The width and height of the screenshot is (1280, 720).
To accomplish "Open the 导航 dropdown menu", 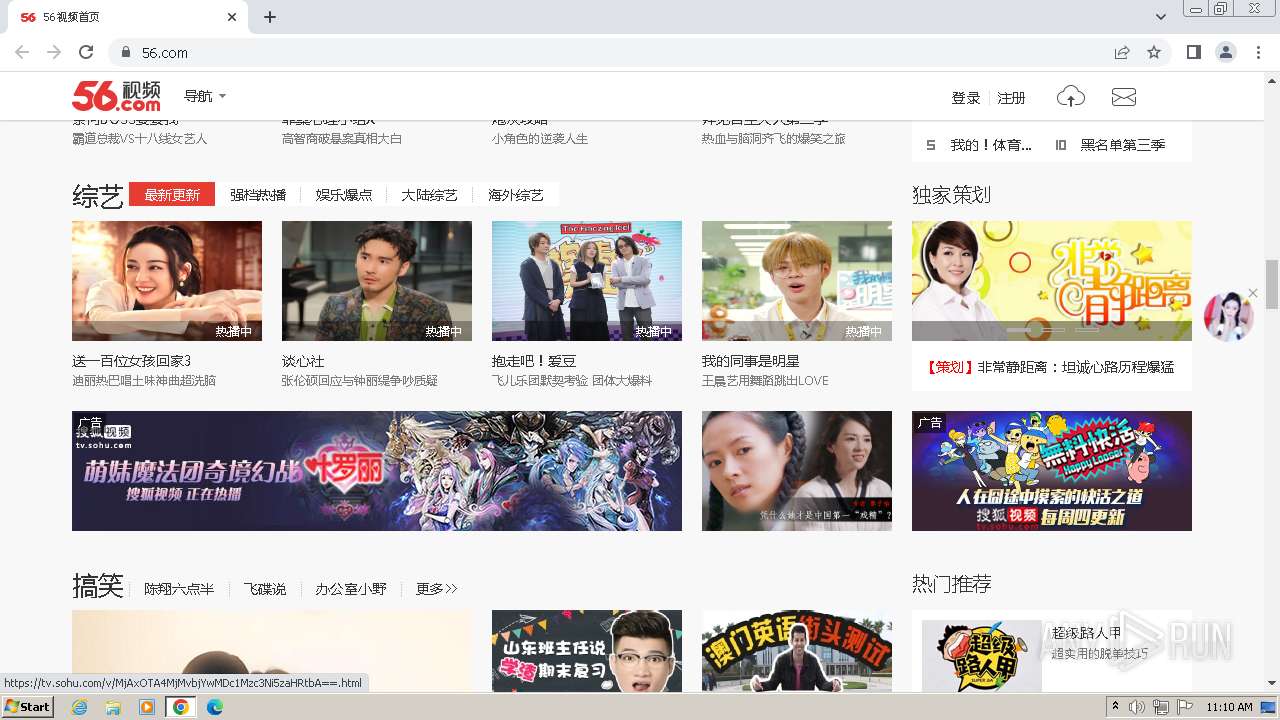I will click(205, 96).
